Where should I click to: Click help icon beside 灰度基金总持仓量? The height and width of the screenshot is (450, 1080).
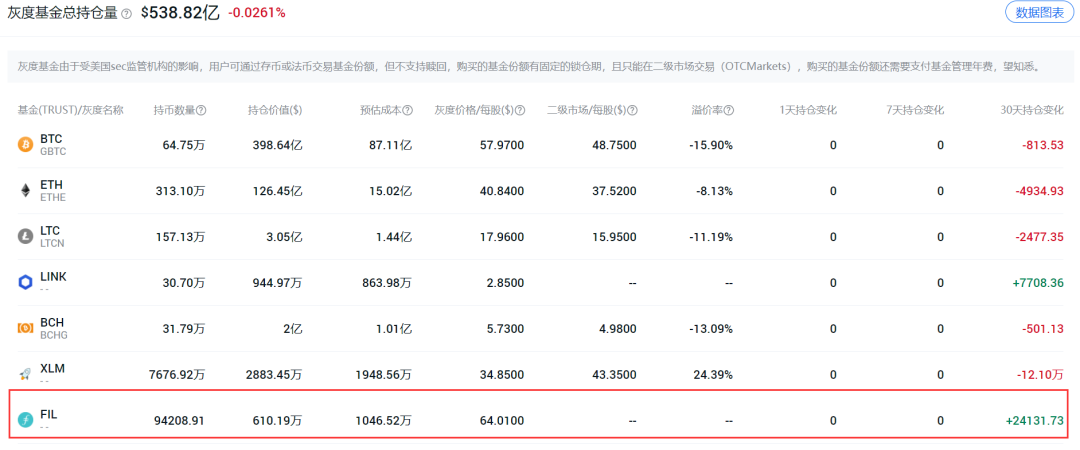coord(126,14)
